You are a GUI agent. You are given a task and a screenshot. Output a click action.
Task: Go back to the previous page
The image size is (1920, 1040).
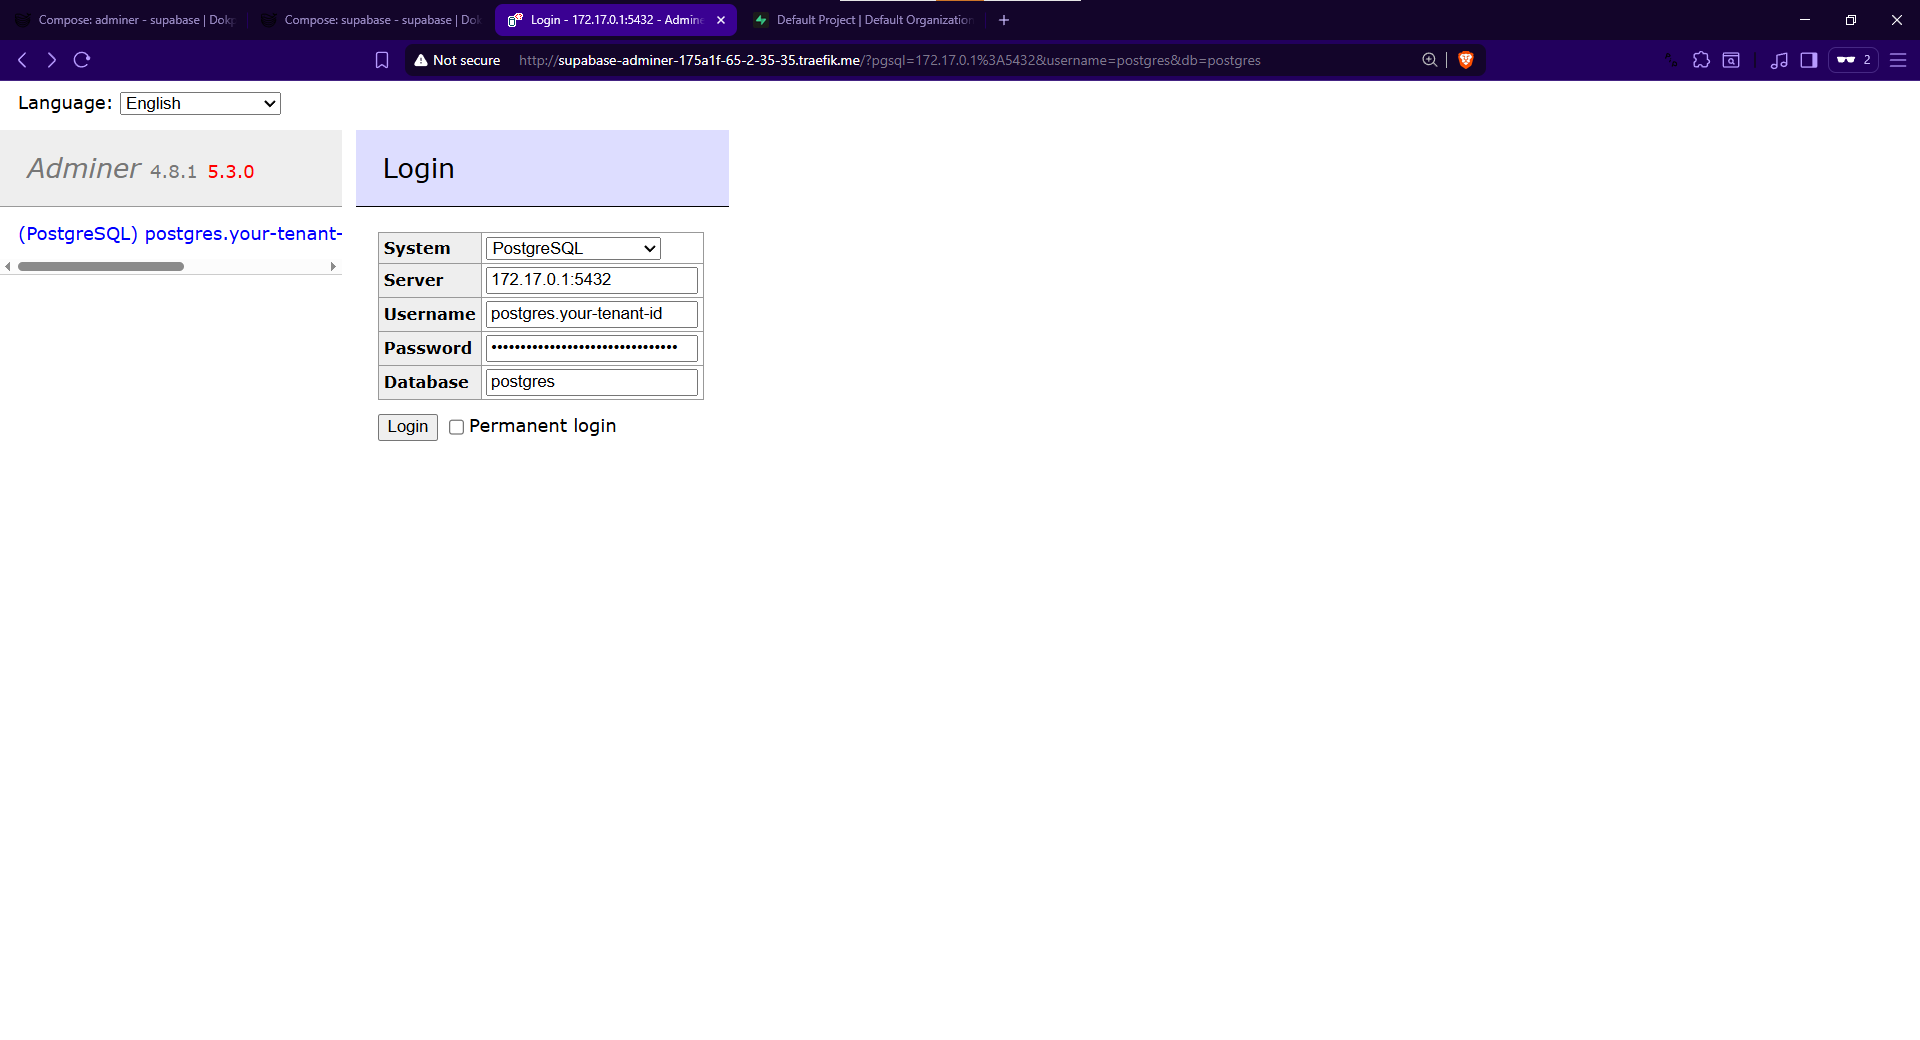click(x=22, y=60)
